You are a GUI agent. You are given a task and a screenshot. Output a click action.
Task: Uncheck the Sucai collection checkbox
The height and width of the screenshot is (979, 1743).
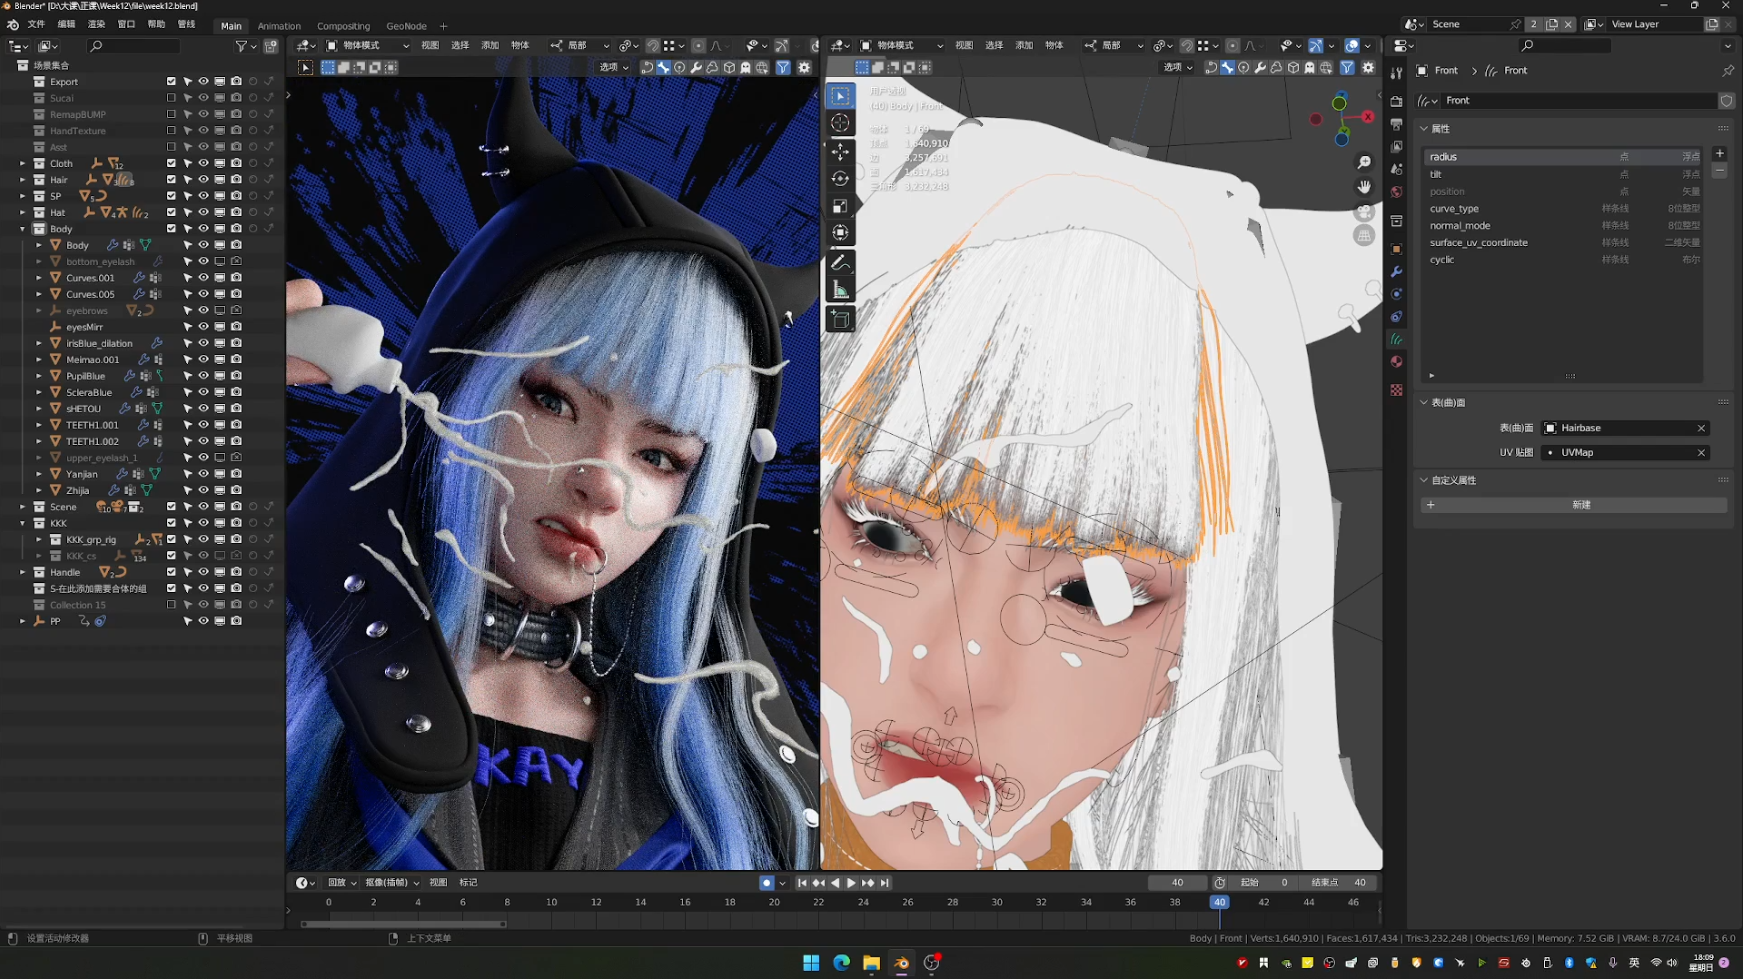click(x=171, y=97)
